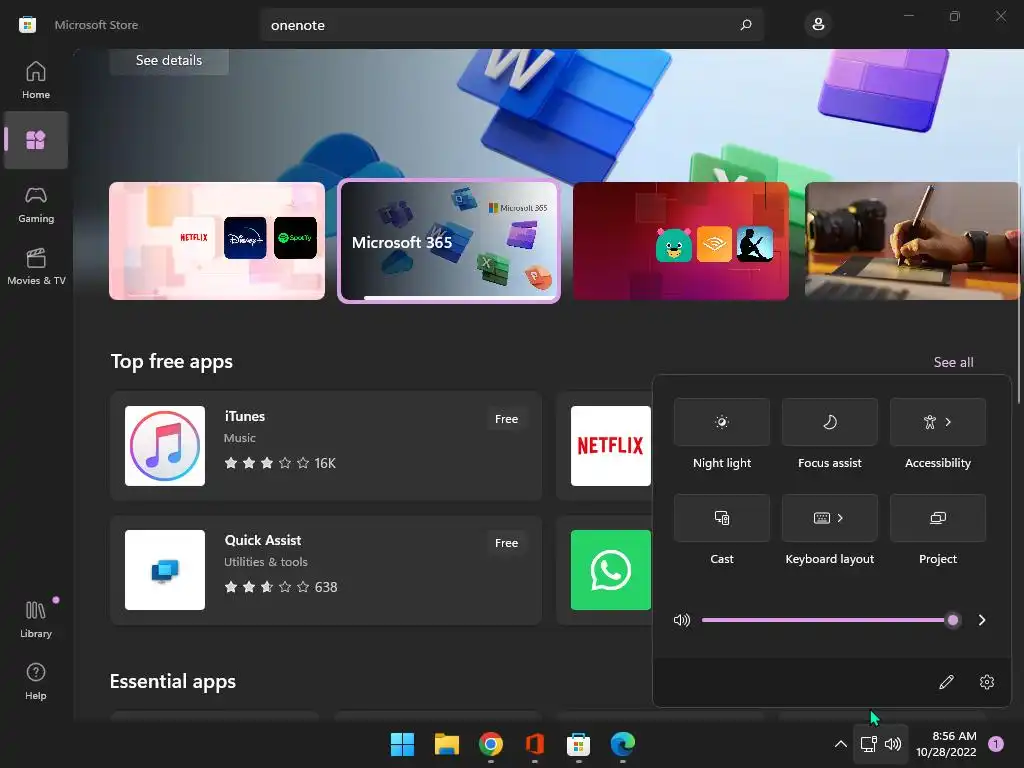The height and width of the screenshot is (768, 1024).
Task: Open the iTunes app icon
Action: click(x=165, y=446)
